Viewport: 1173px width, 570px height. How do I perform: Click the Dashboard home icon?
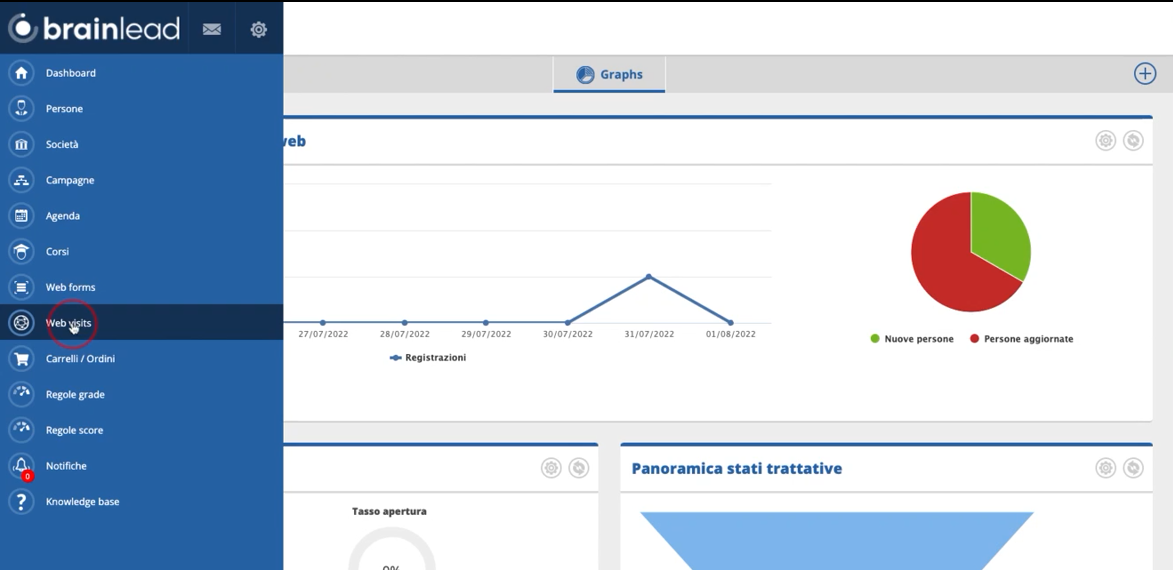(21, 73)
